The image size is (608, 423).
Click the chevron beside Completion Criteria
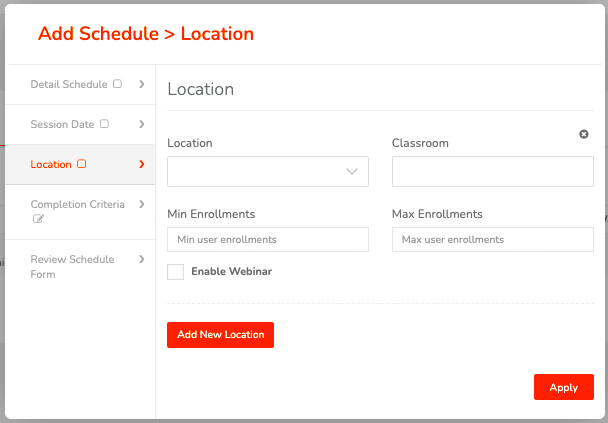coord(142,204)
